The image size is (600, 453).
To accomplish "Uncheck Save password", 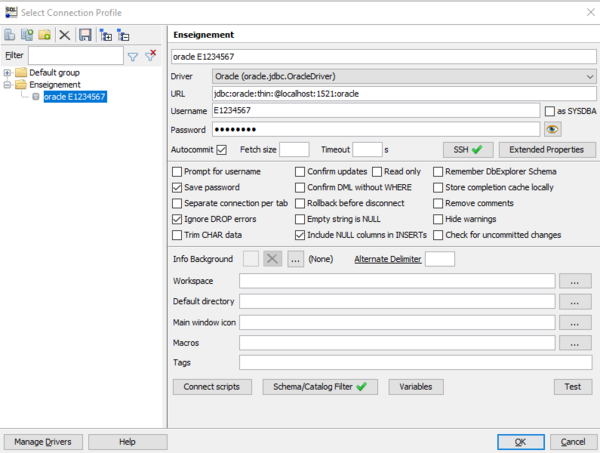I will click(177, 187).
